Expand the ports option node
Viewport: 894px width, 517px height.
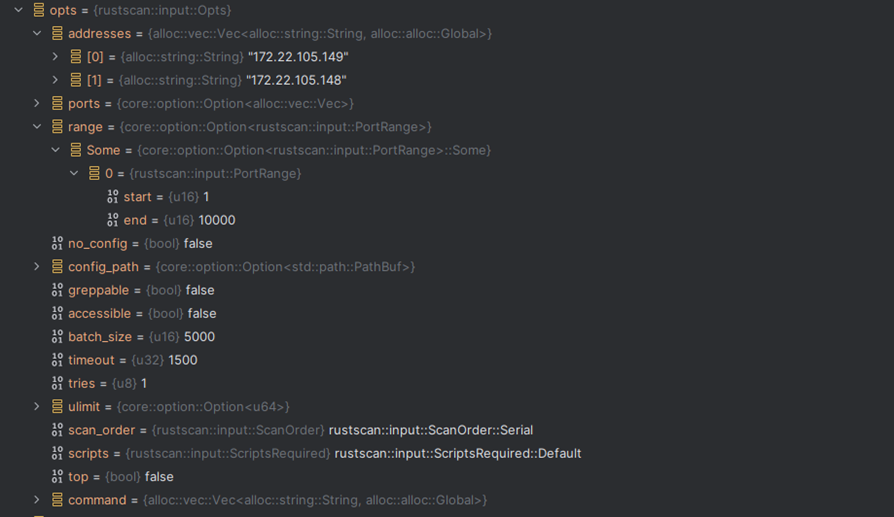37,103
